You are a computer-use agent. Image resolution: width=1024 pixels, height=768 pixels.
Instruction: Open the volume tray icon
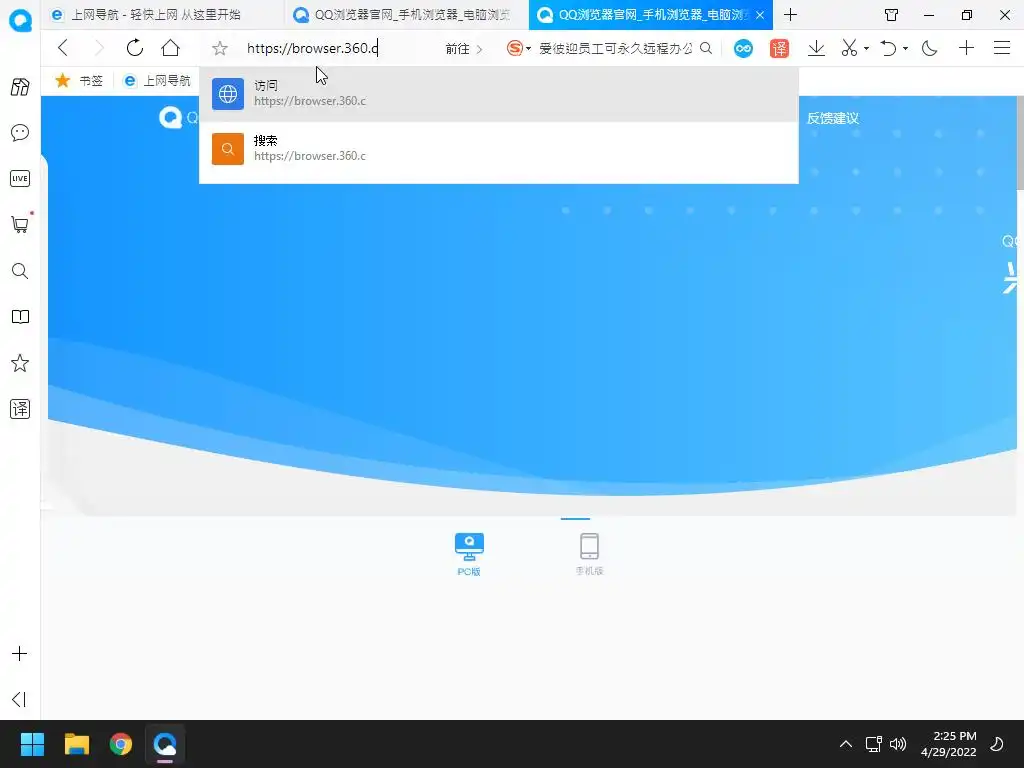click(x=898, y=744)
